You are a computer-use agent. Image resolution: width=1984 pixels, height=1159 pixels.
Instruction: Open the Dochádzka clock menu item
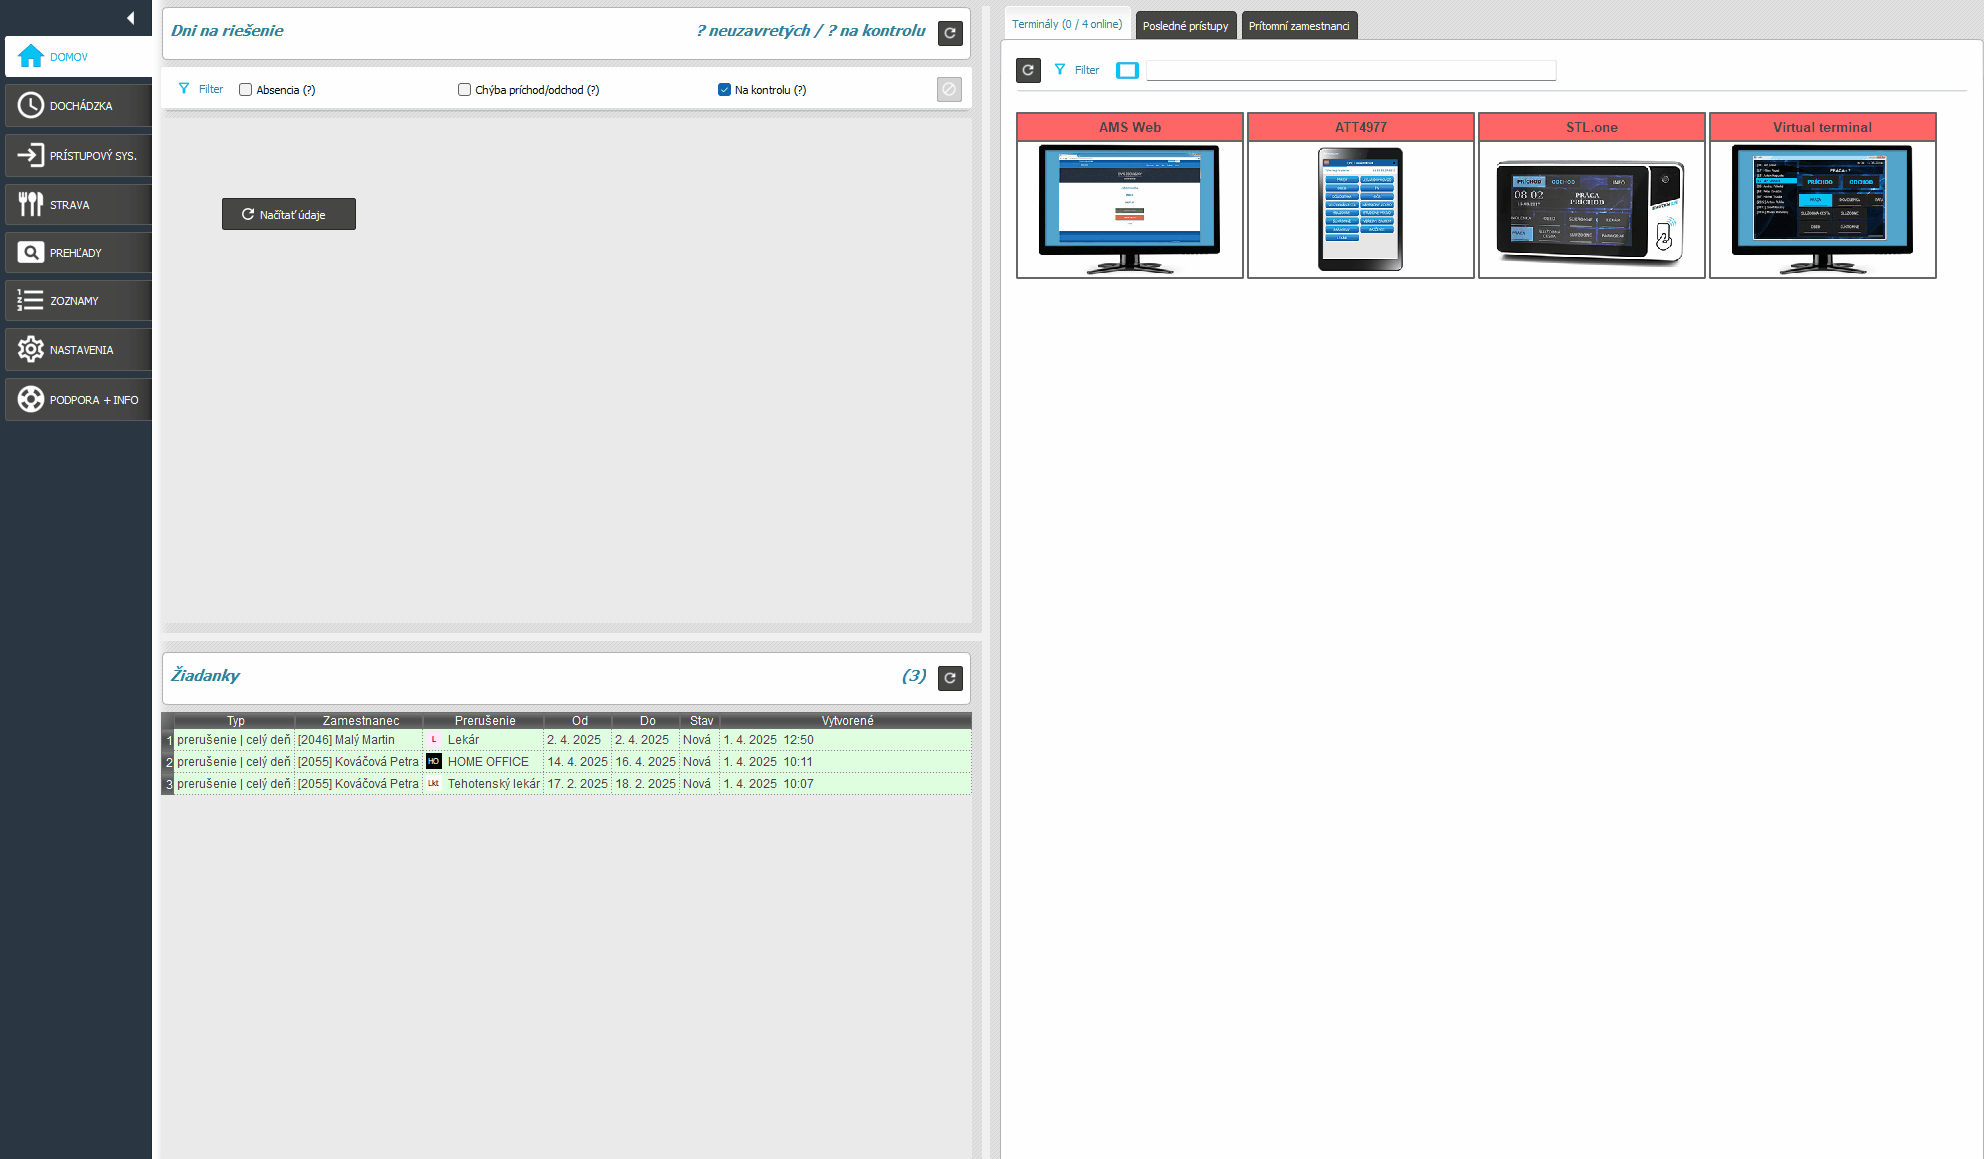(x=78, y=106)
